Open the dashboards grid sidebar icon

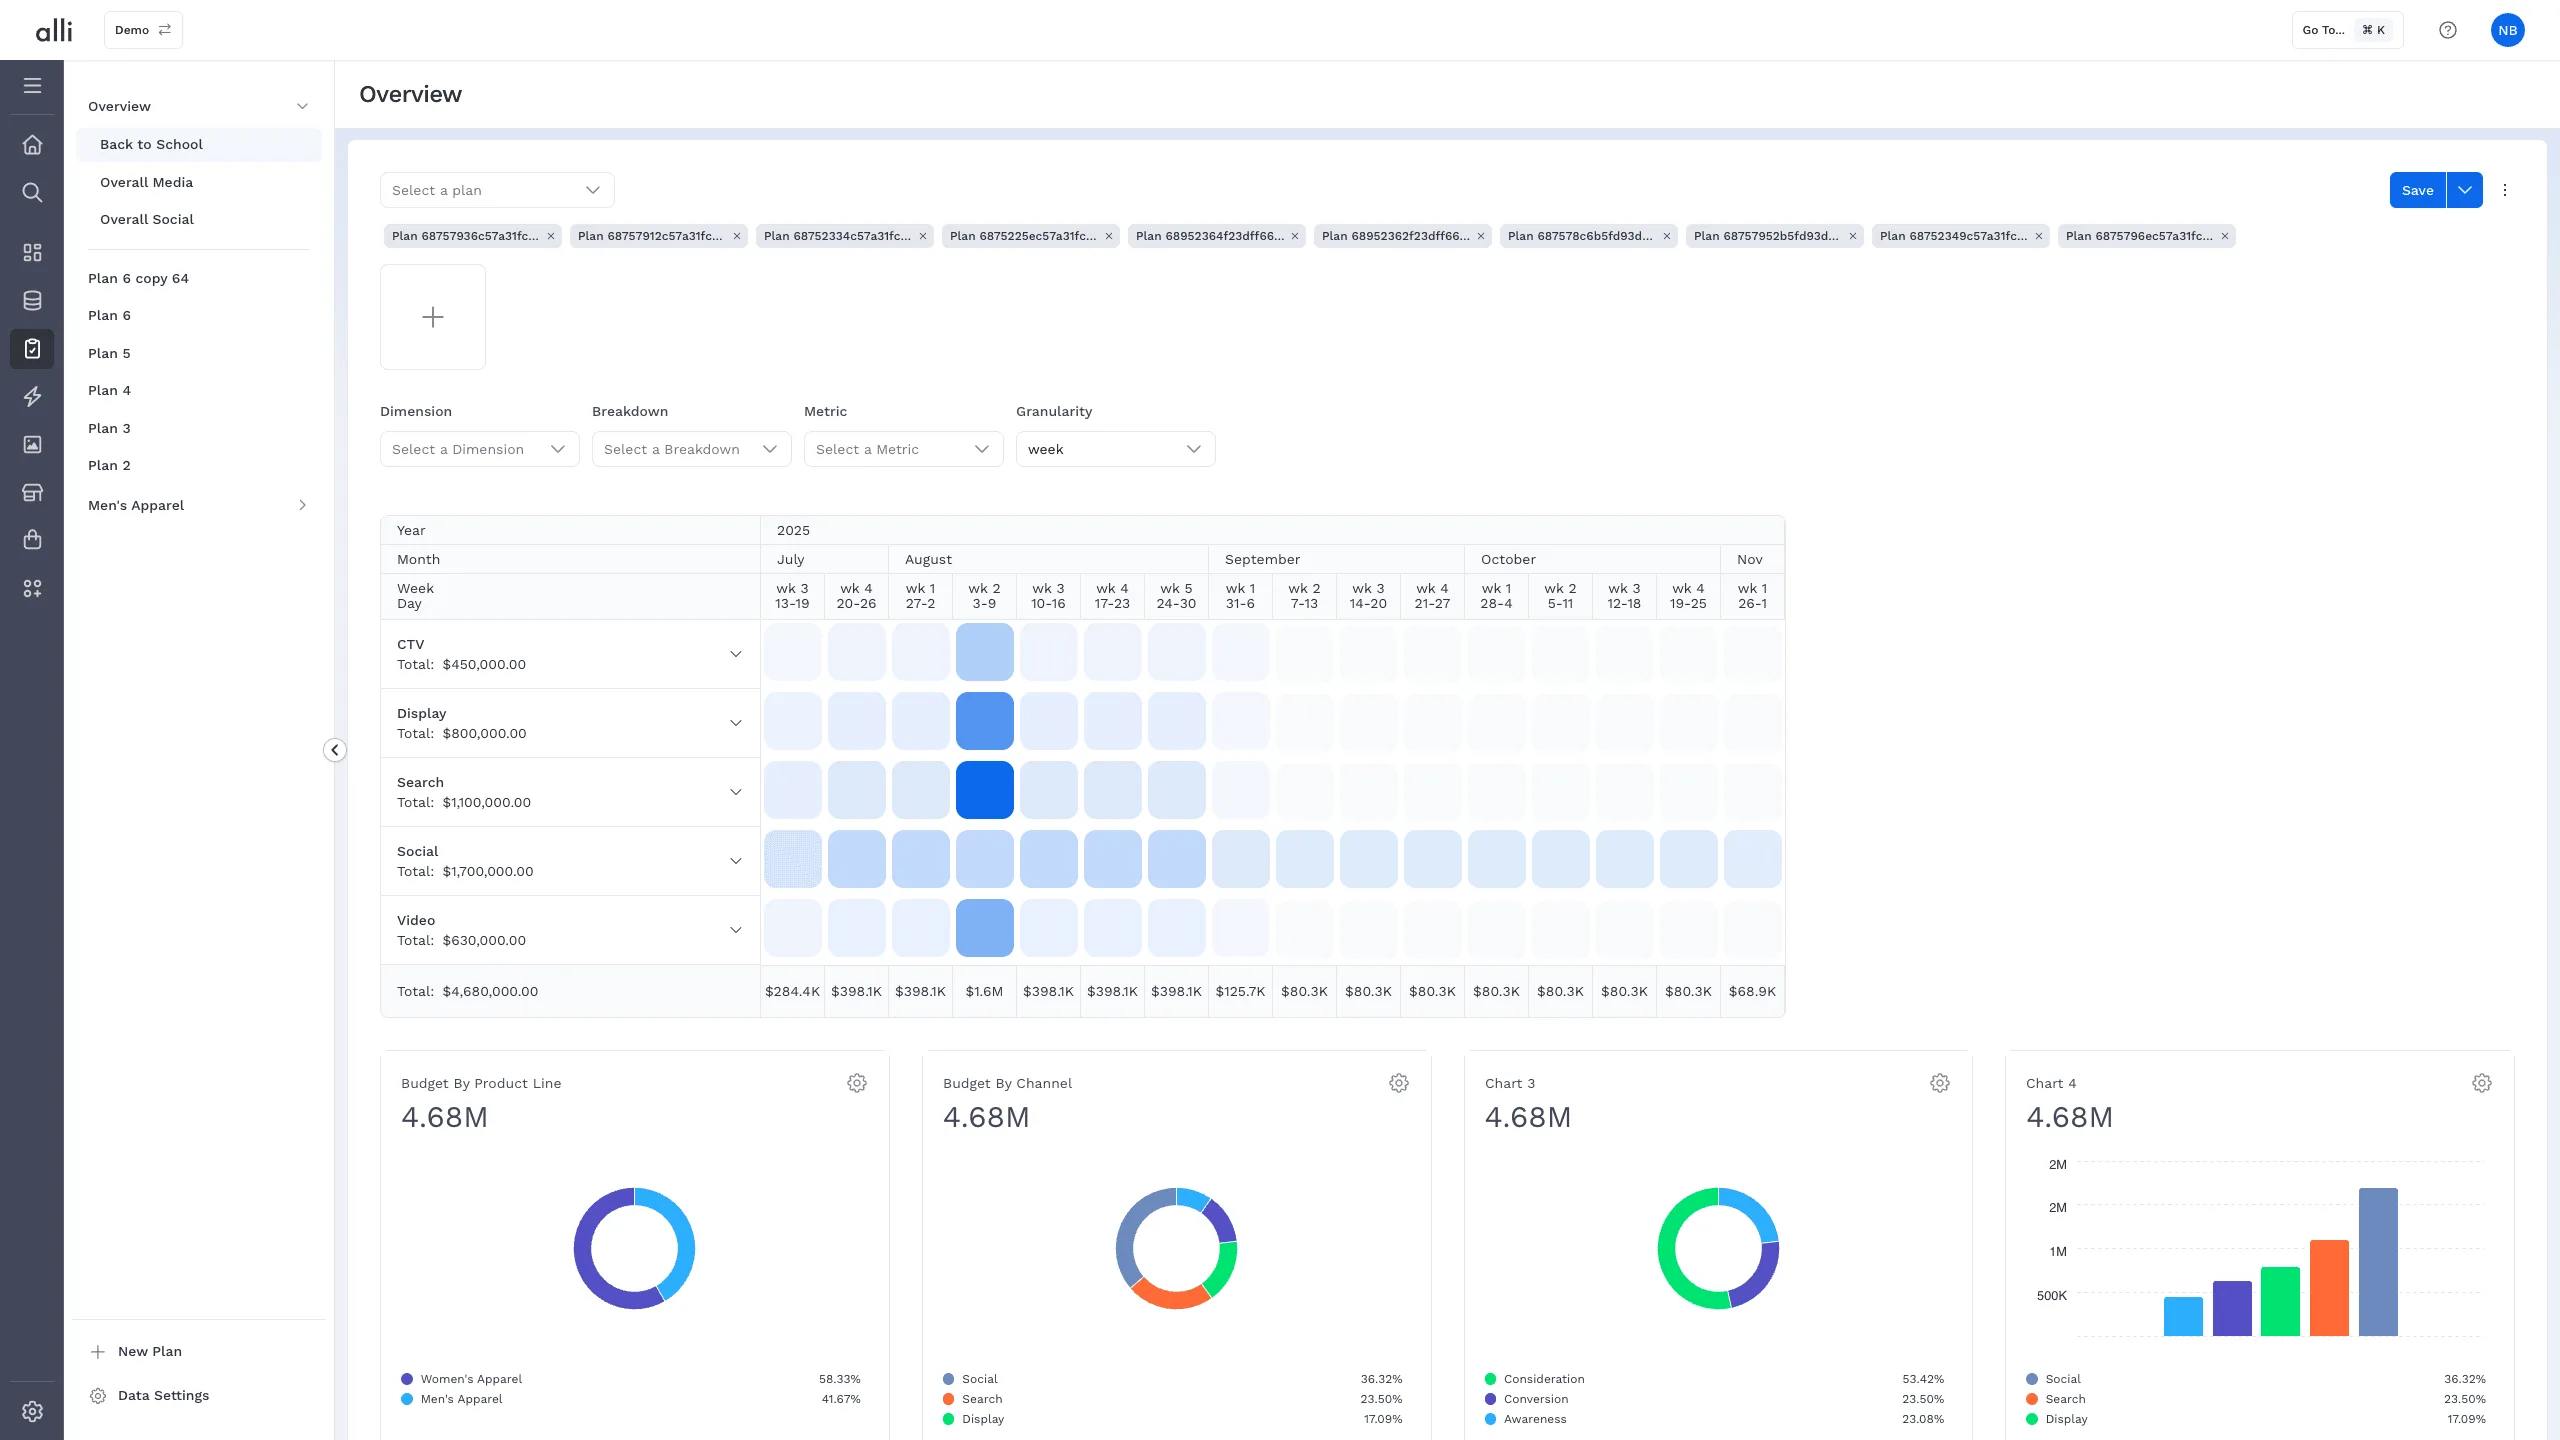tap(32, 252)
